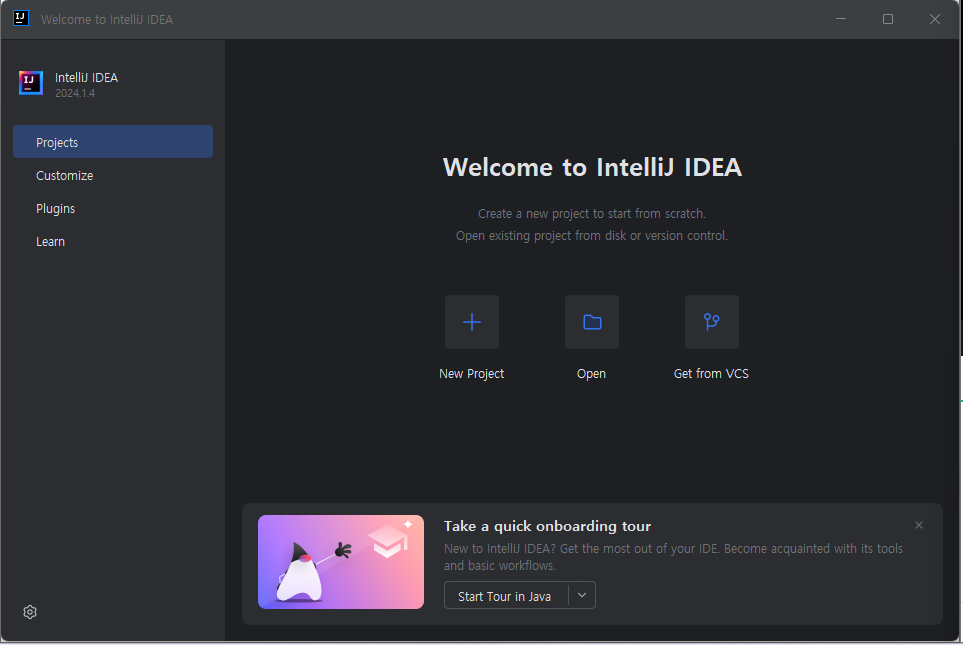Image resolution: width=963 pixels, height=645 pixels.
Task: Click the IntelliJ IDEA logo in sidebar
Action: pyautogui.click(x=31, y=83)
